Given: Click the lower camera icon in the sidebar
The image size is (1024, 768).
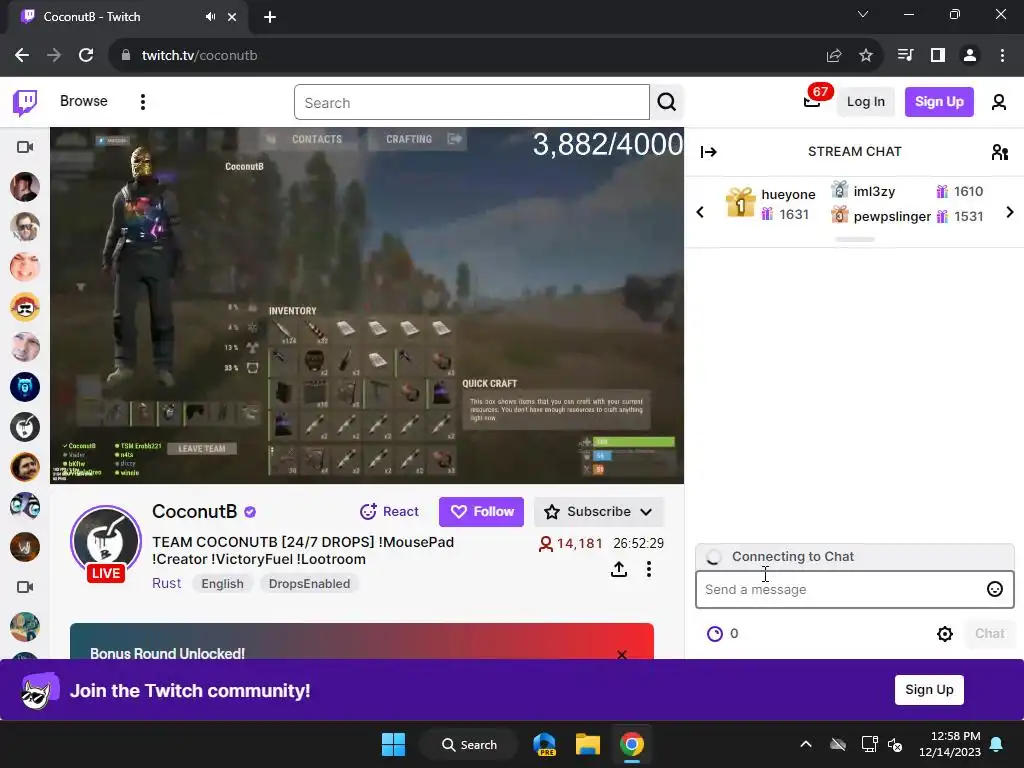Looking at the screenshot, I should tap(25, 587).
